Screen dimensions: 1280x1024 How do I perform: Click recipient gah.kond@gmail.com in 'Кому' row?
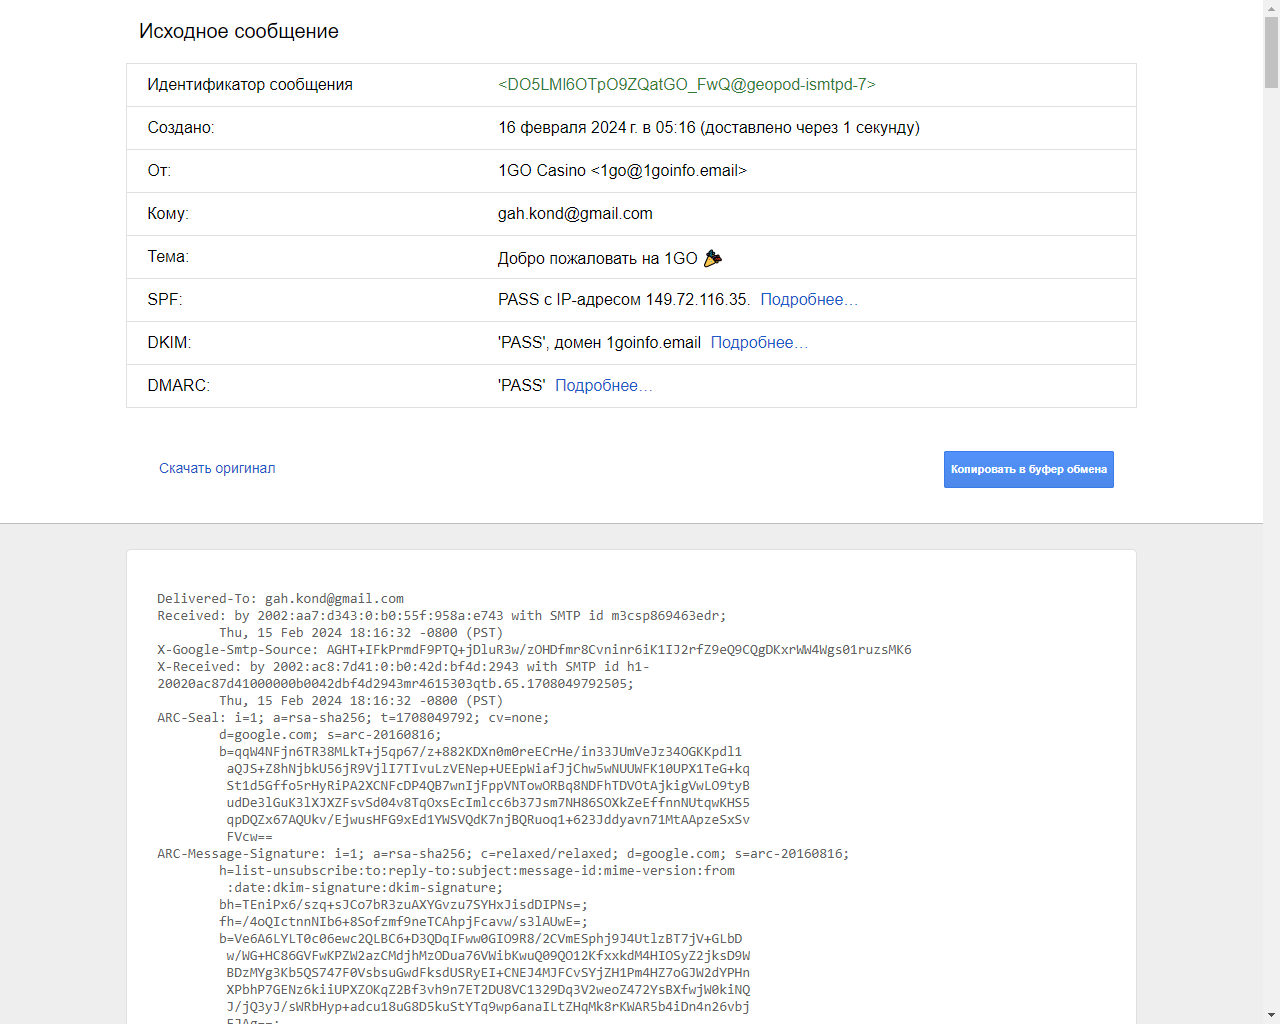[x=575, y=214]
